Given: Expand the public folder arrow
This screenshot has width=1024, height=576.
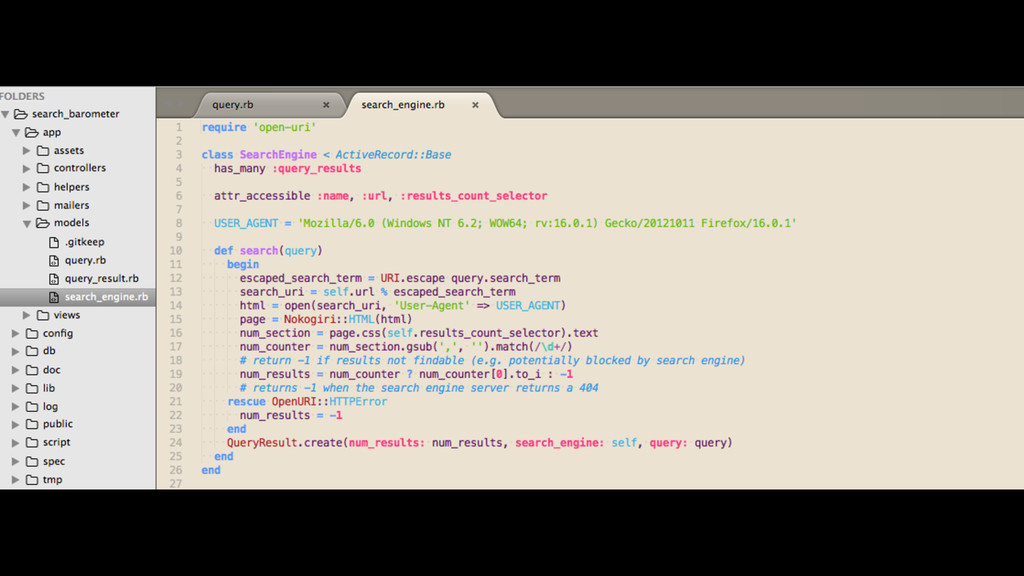Looking at the screenshot, I should pyautogui.click(x=16, y=424).
